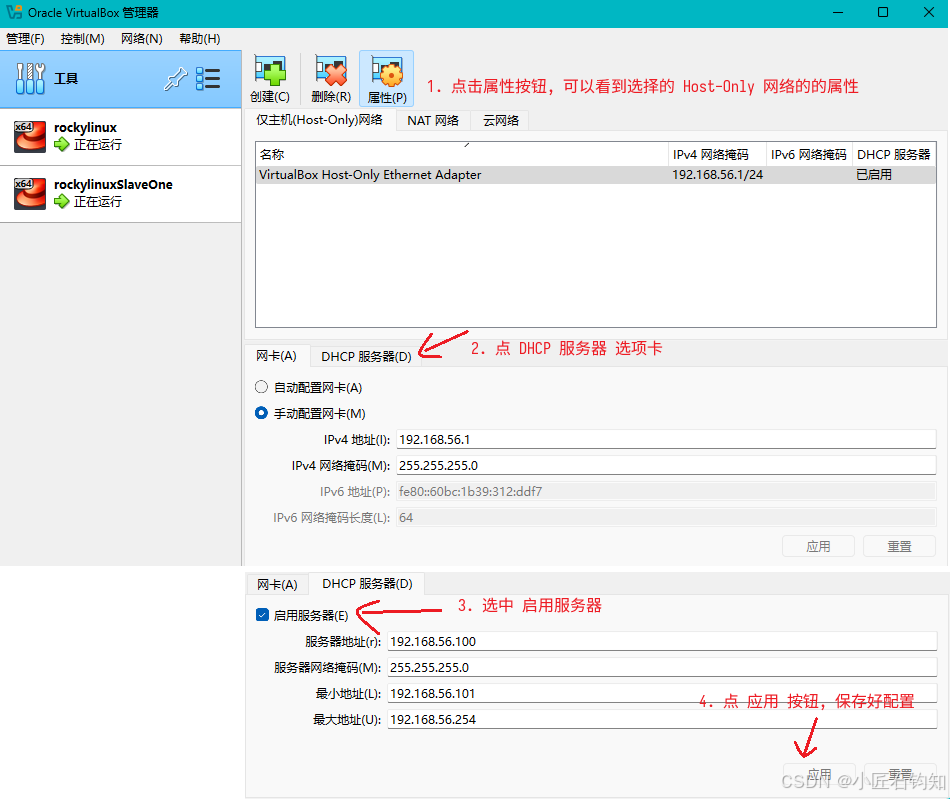Open the 网络(N) menu
Viewport: 950px width, 799px height.
(142, 39)
